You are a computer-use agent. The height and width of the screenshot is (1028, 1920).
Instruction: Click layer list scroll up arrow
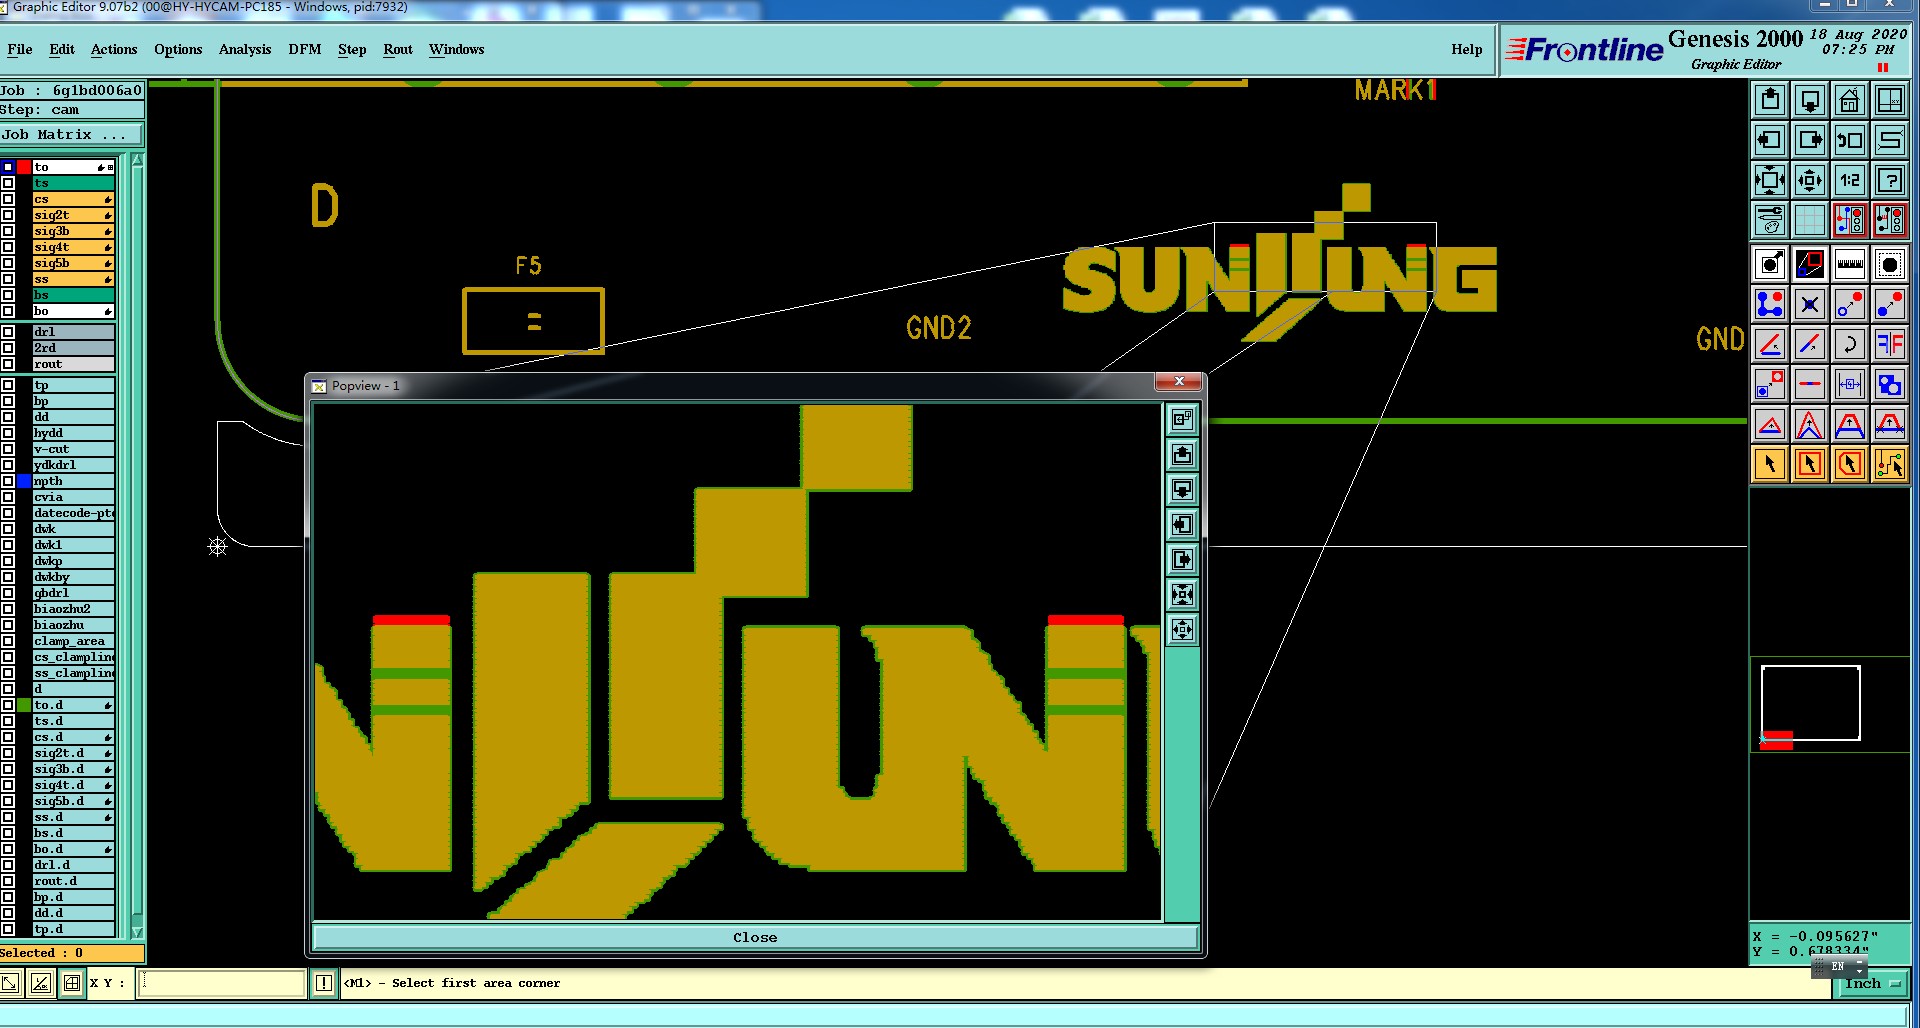[x=137, y=160]
